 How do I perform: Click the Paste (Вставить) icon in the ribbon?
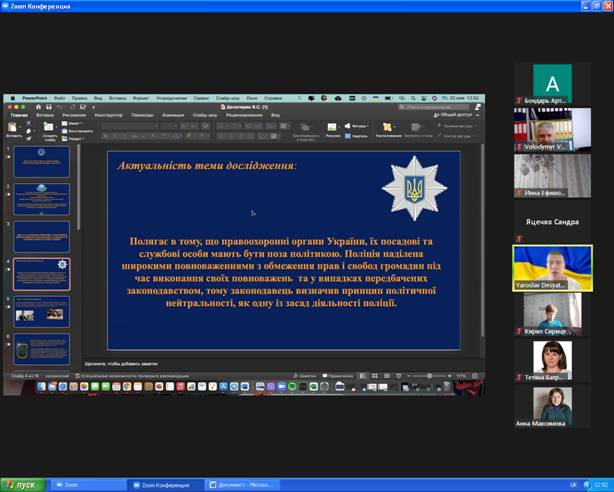tap(13, 127)
